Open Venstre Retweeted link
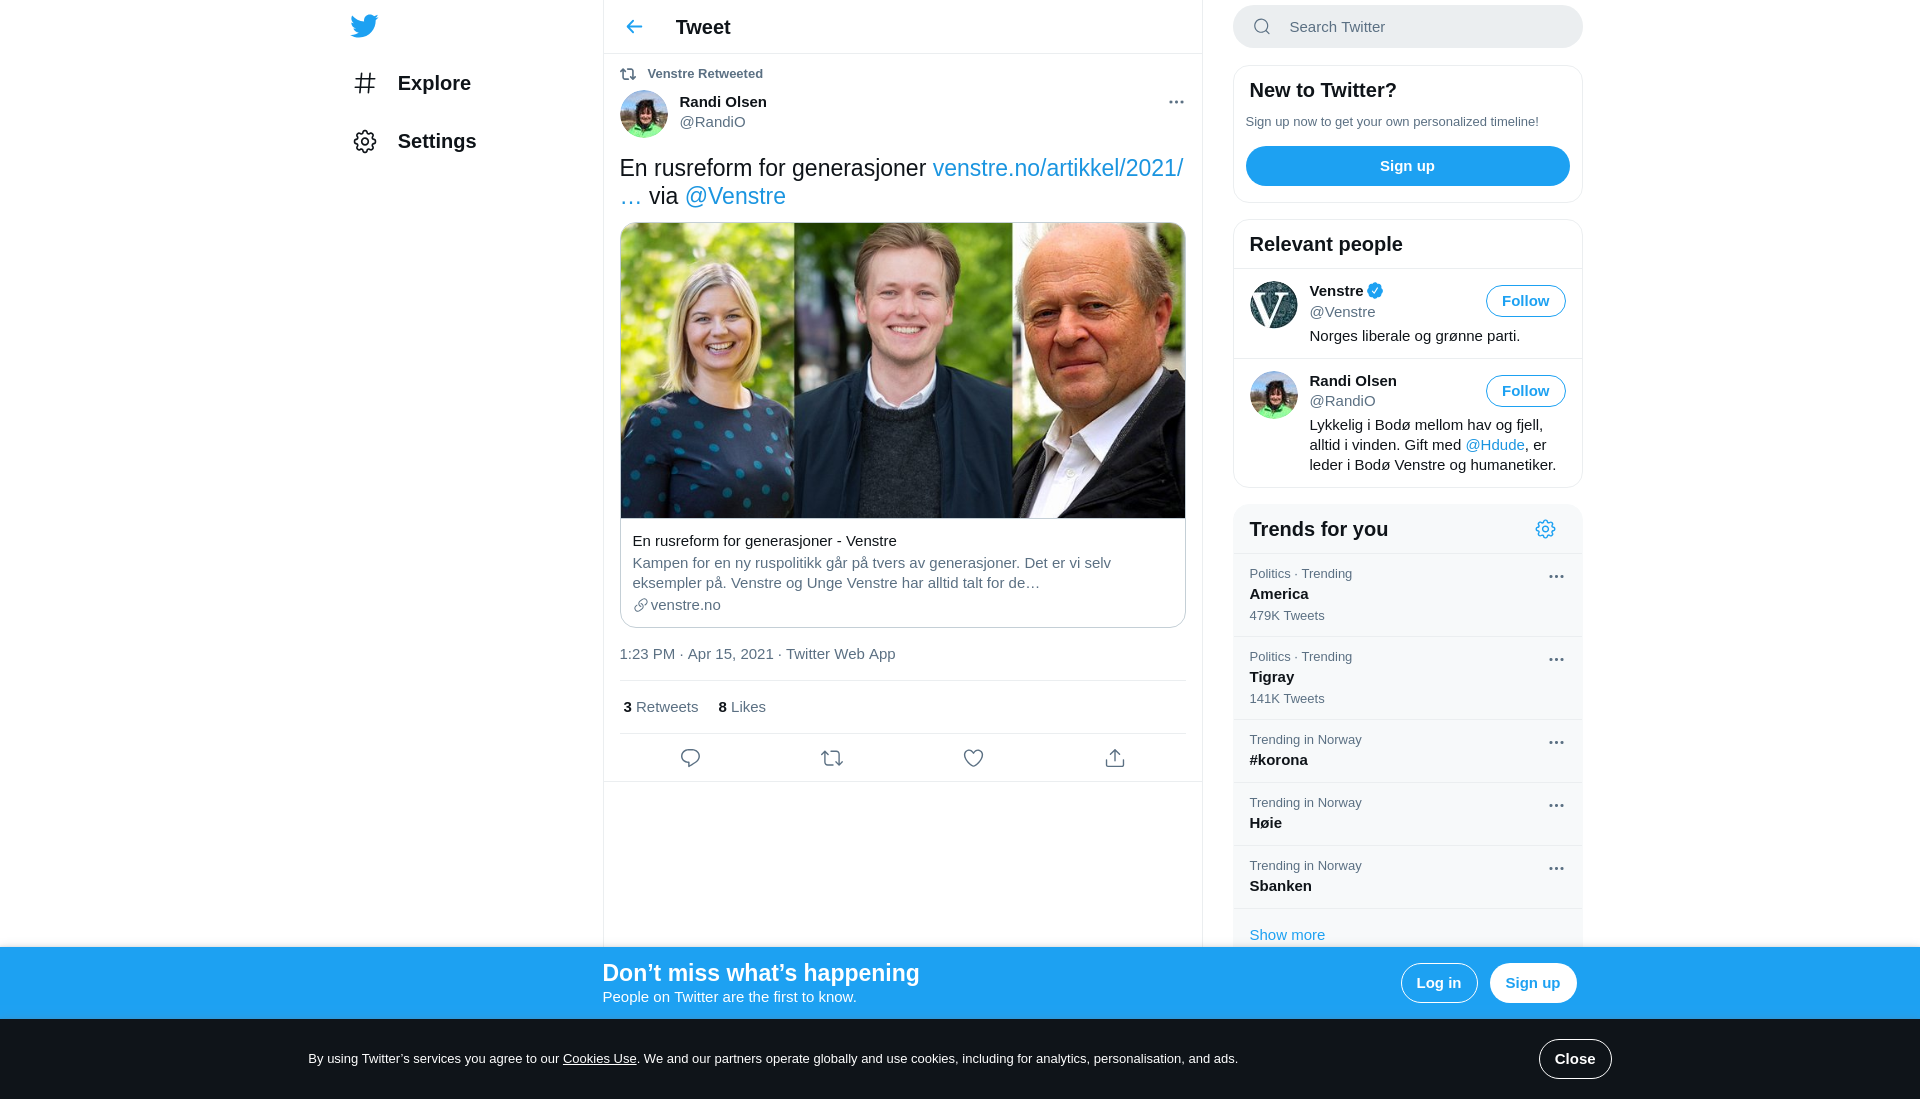1920x1099 pixels. click(x=705, y=74)
